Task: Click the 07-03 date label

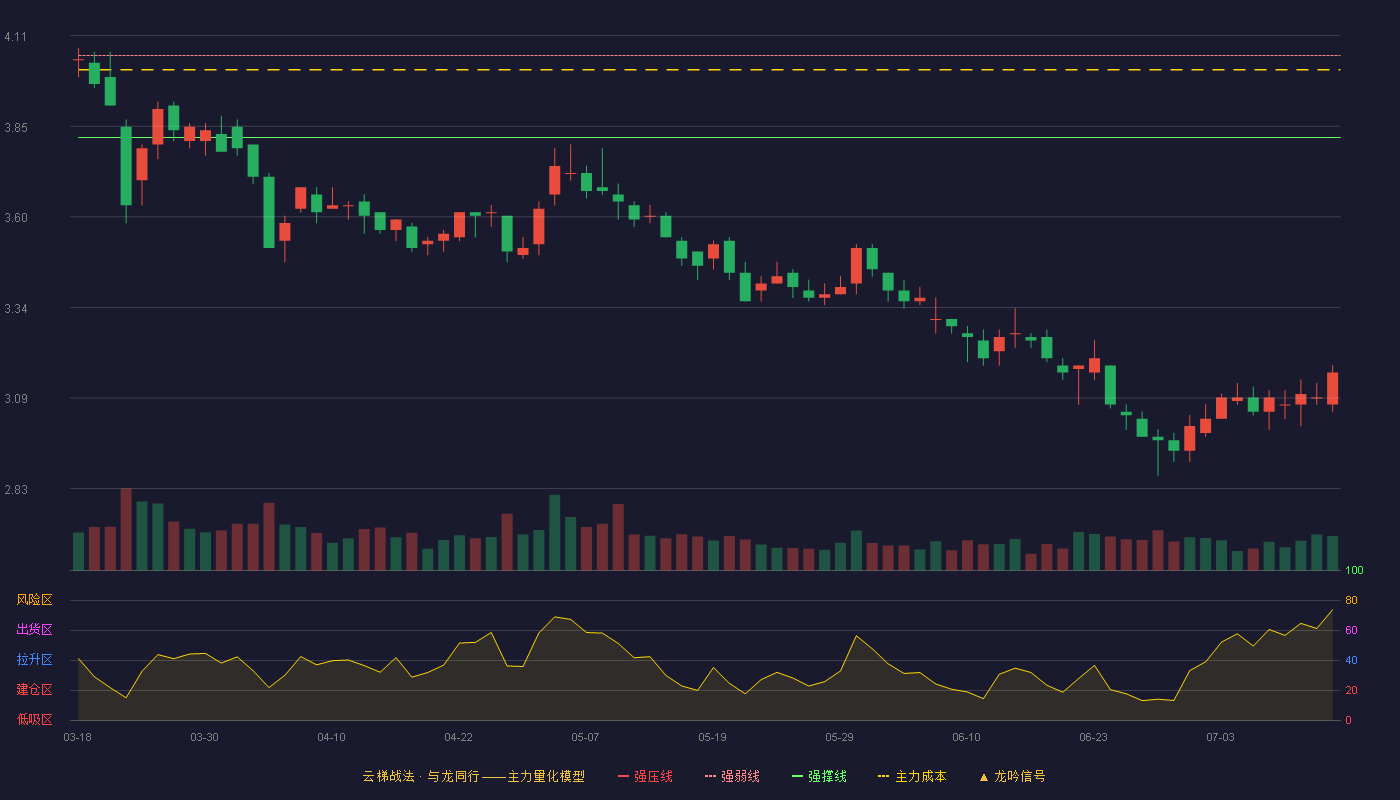Action: 1220,737
